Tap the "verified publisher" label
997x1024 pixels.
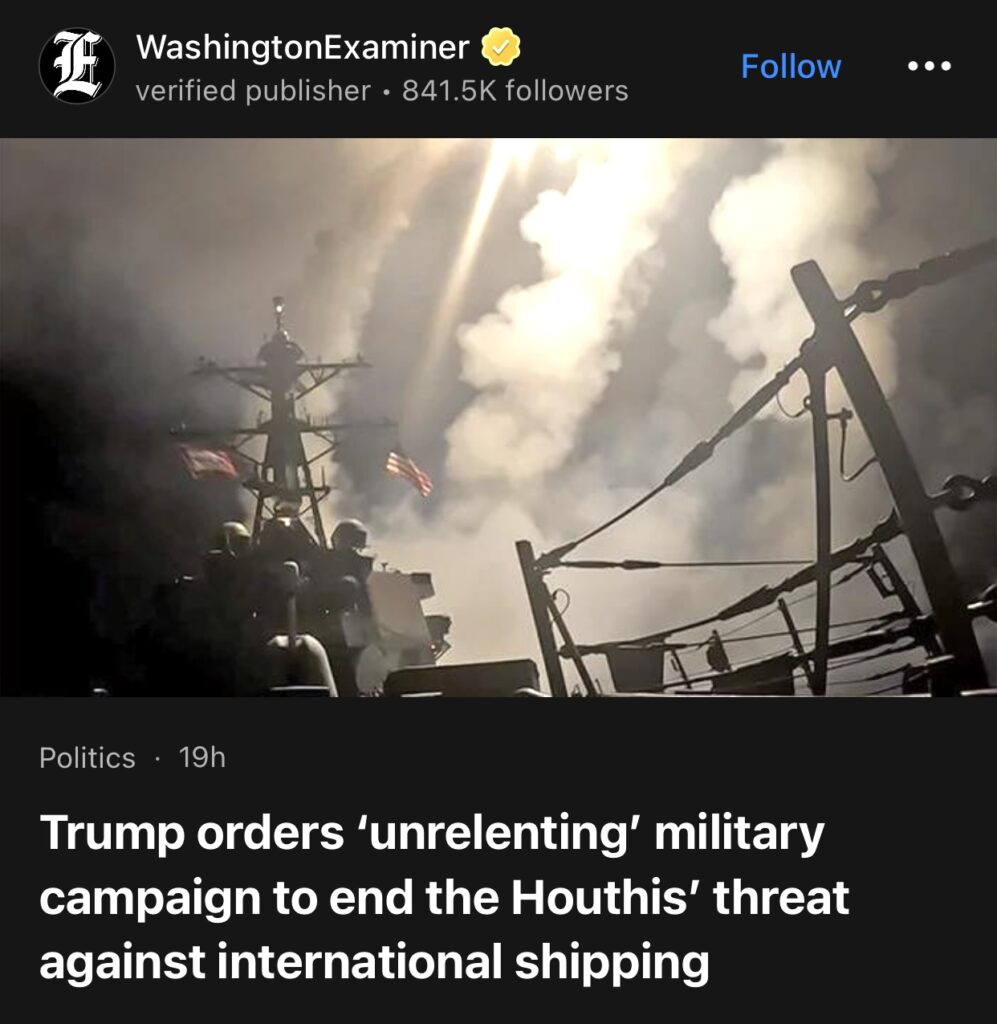coord(253,91)
